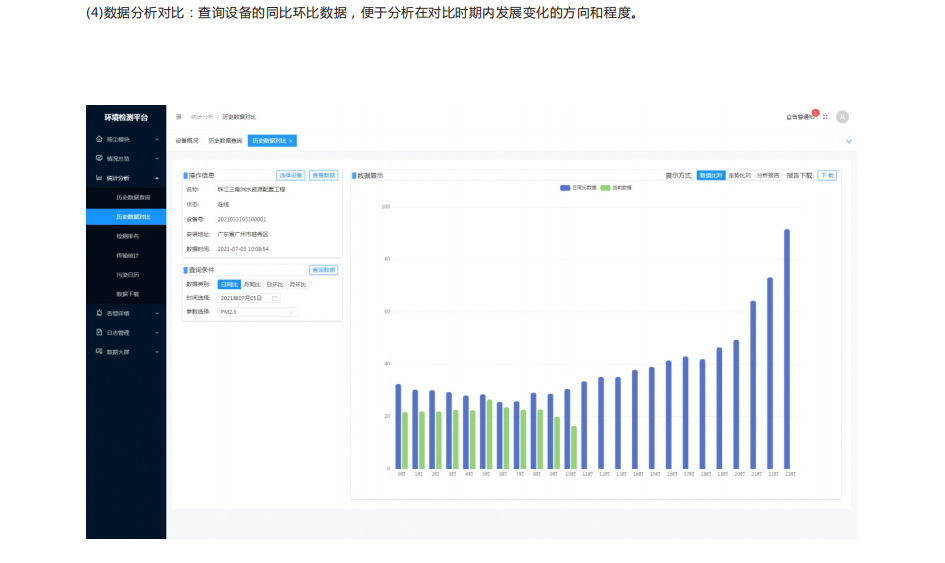Open 检测排名 in sidebar submenu
The height and width of the screenshot is (563, 945).
pos(127,236)
